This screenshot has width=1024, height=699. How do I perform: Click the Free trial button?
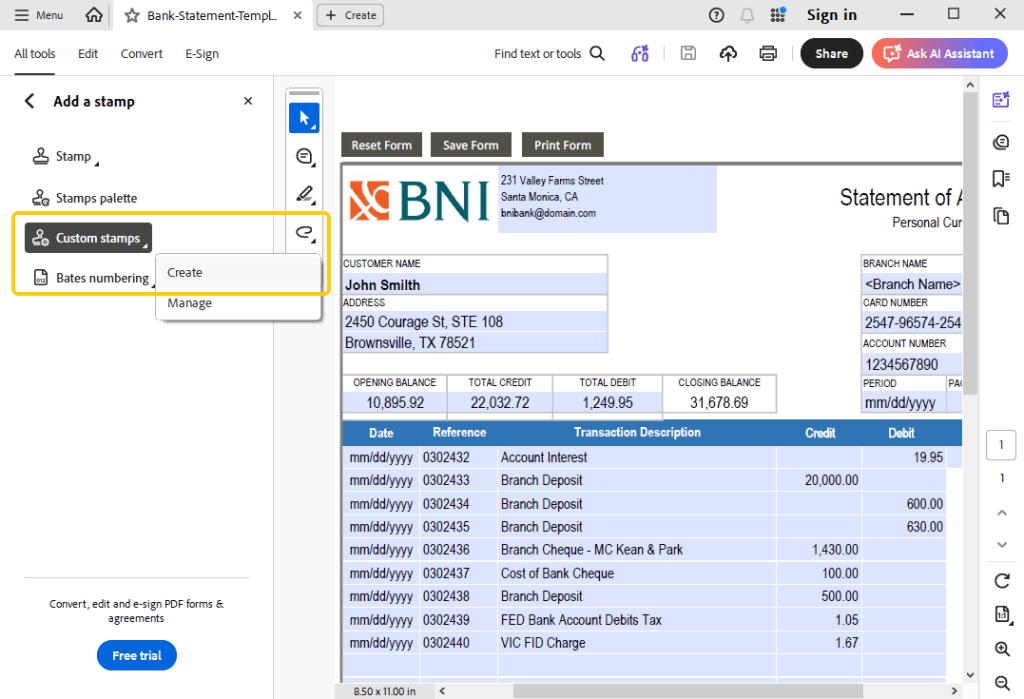coord(136,655)
